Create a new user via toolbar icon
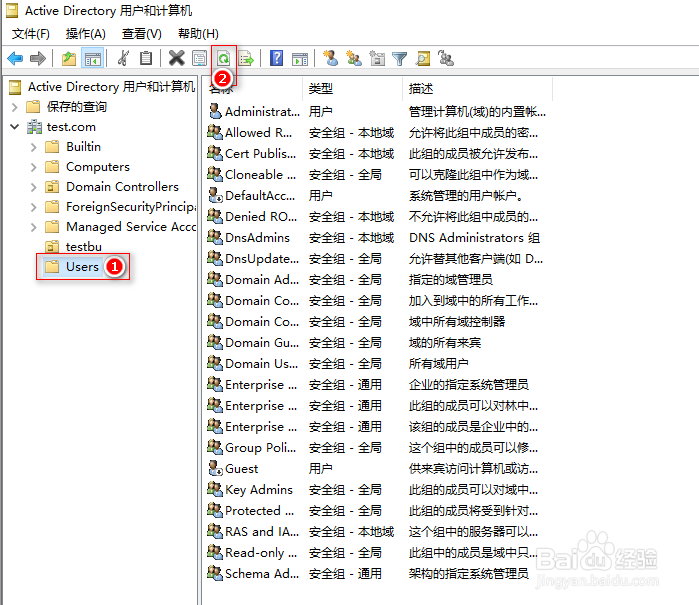This screenshot has height=605, width=699. tap(330, 58)
